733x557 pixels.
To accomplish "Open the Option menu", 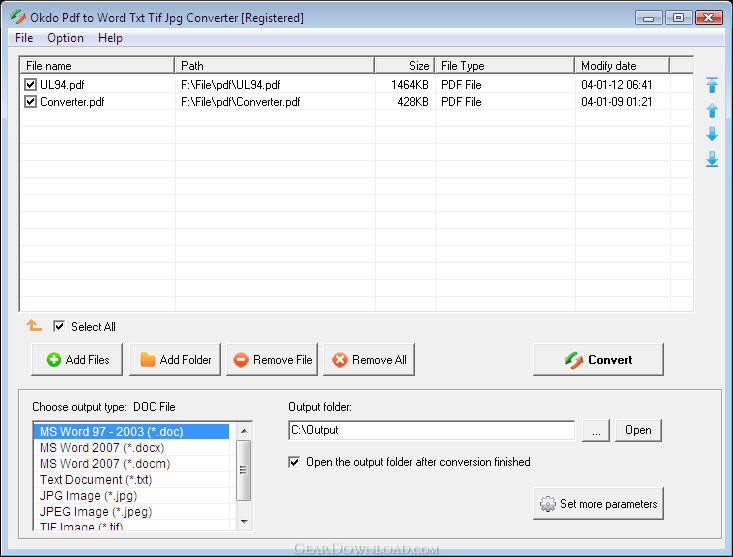I will 65,38.
